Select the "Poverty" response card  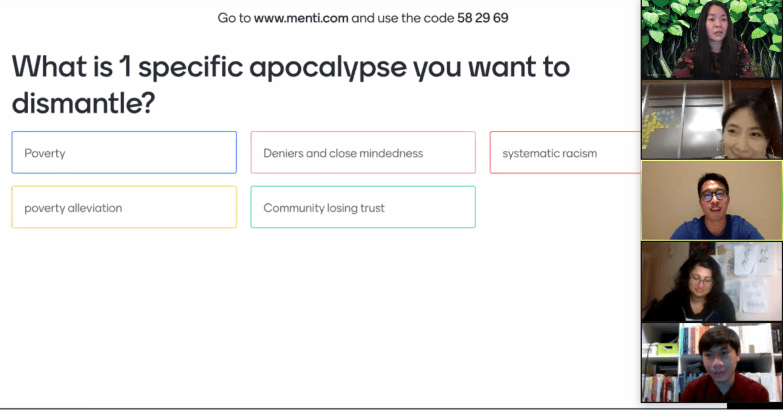click(x=124, y=153)
